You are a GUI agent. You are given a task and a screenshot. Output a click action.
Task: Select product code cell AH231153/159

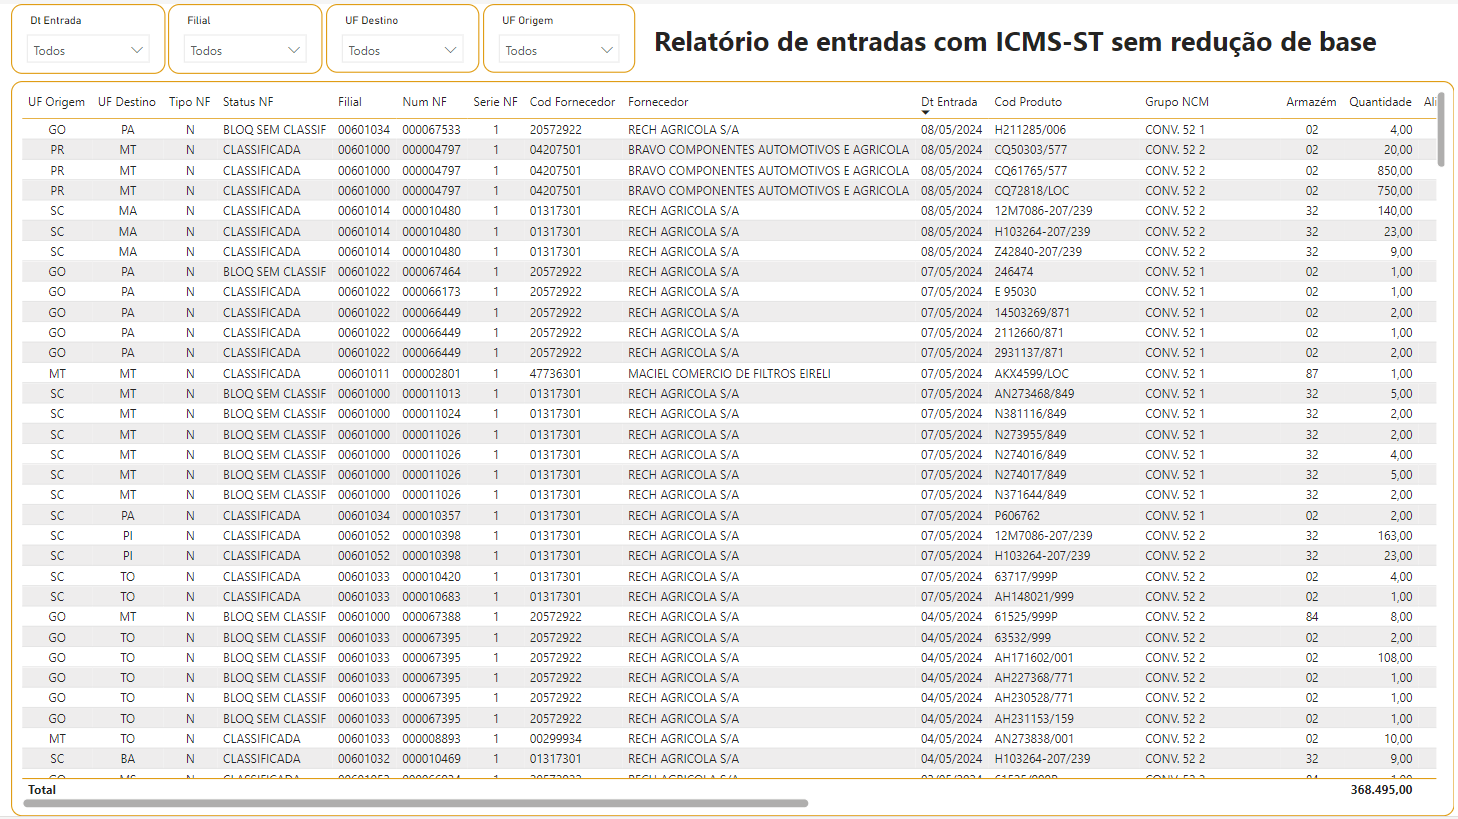(x=1034, y=719)
